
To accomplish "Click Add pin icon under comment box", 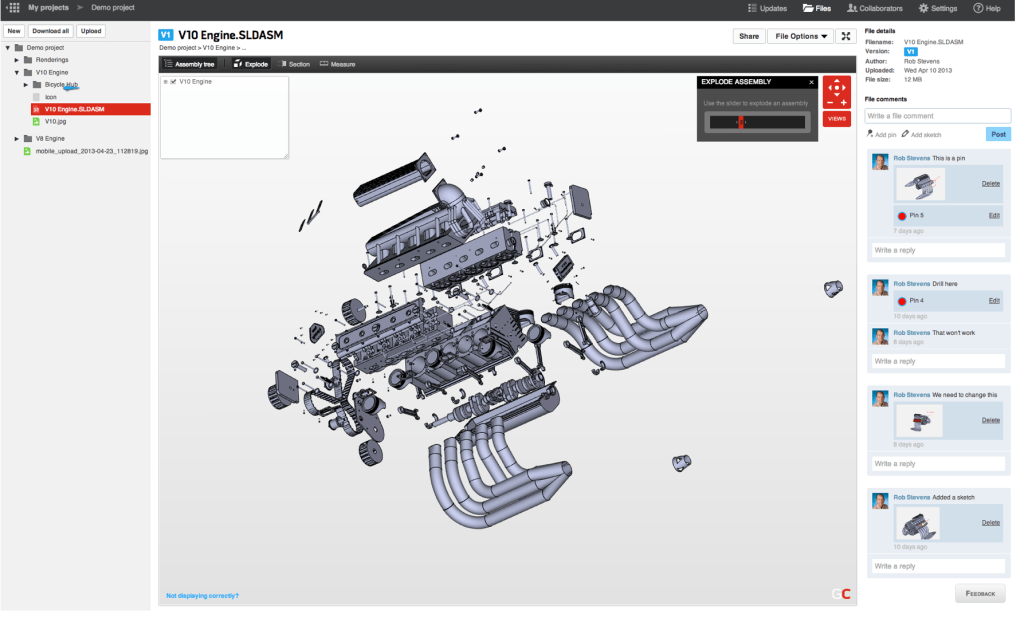I will pos(871,133).
